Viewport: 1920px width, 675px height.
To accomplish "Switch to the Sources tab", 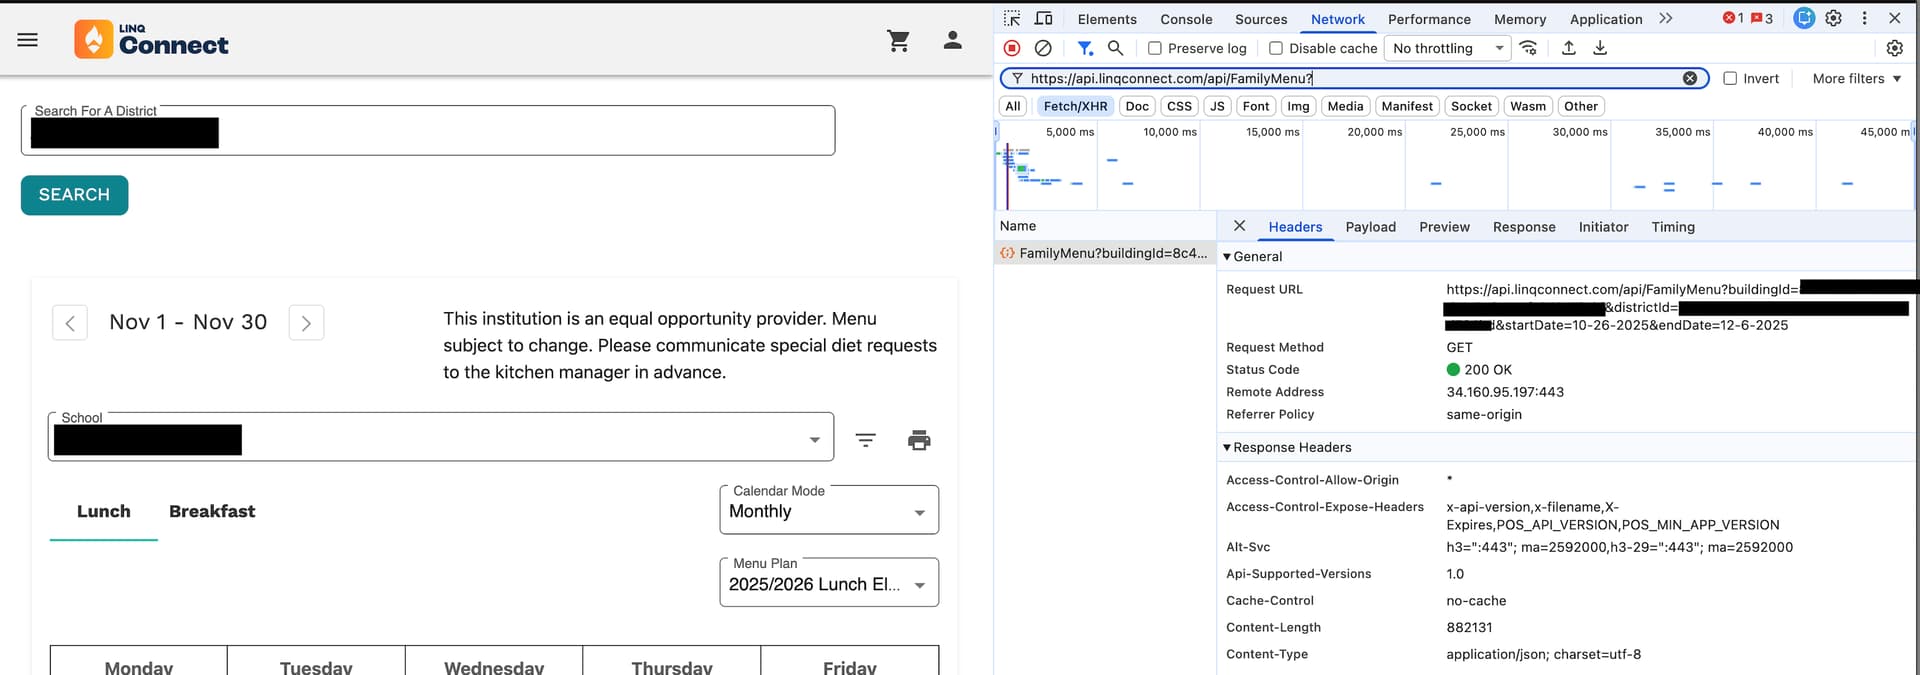I will [1261, 19].
